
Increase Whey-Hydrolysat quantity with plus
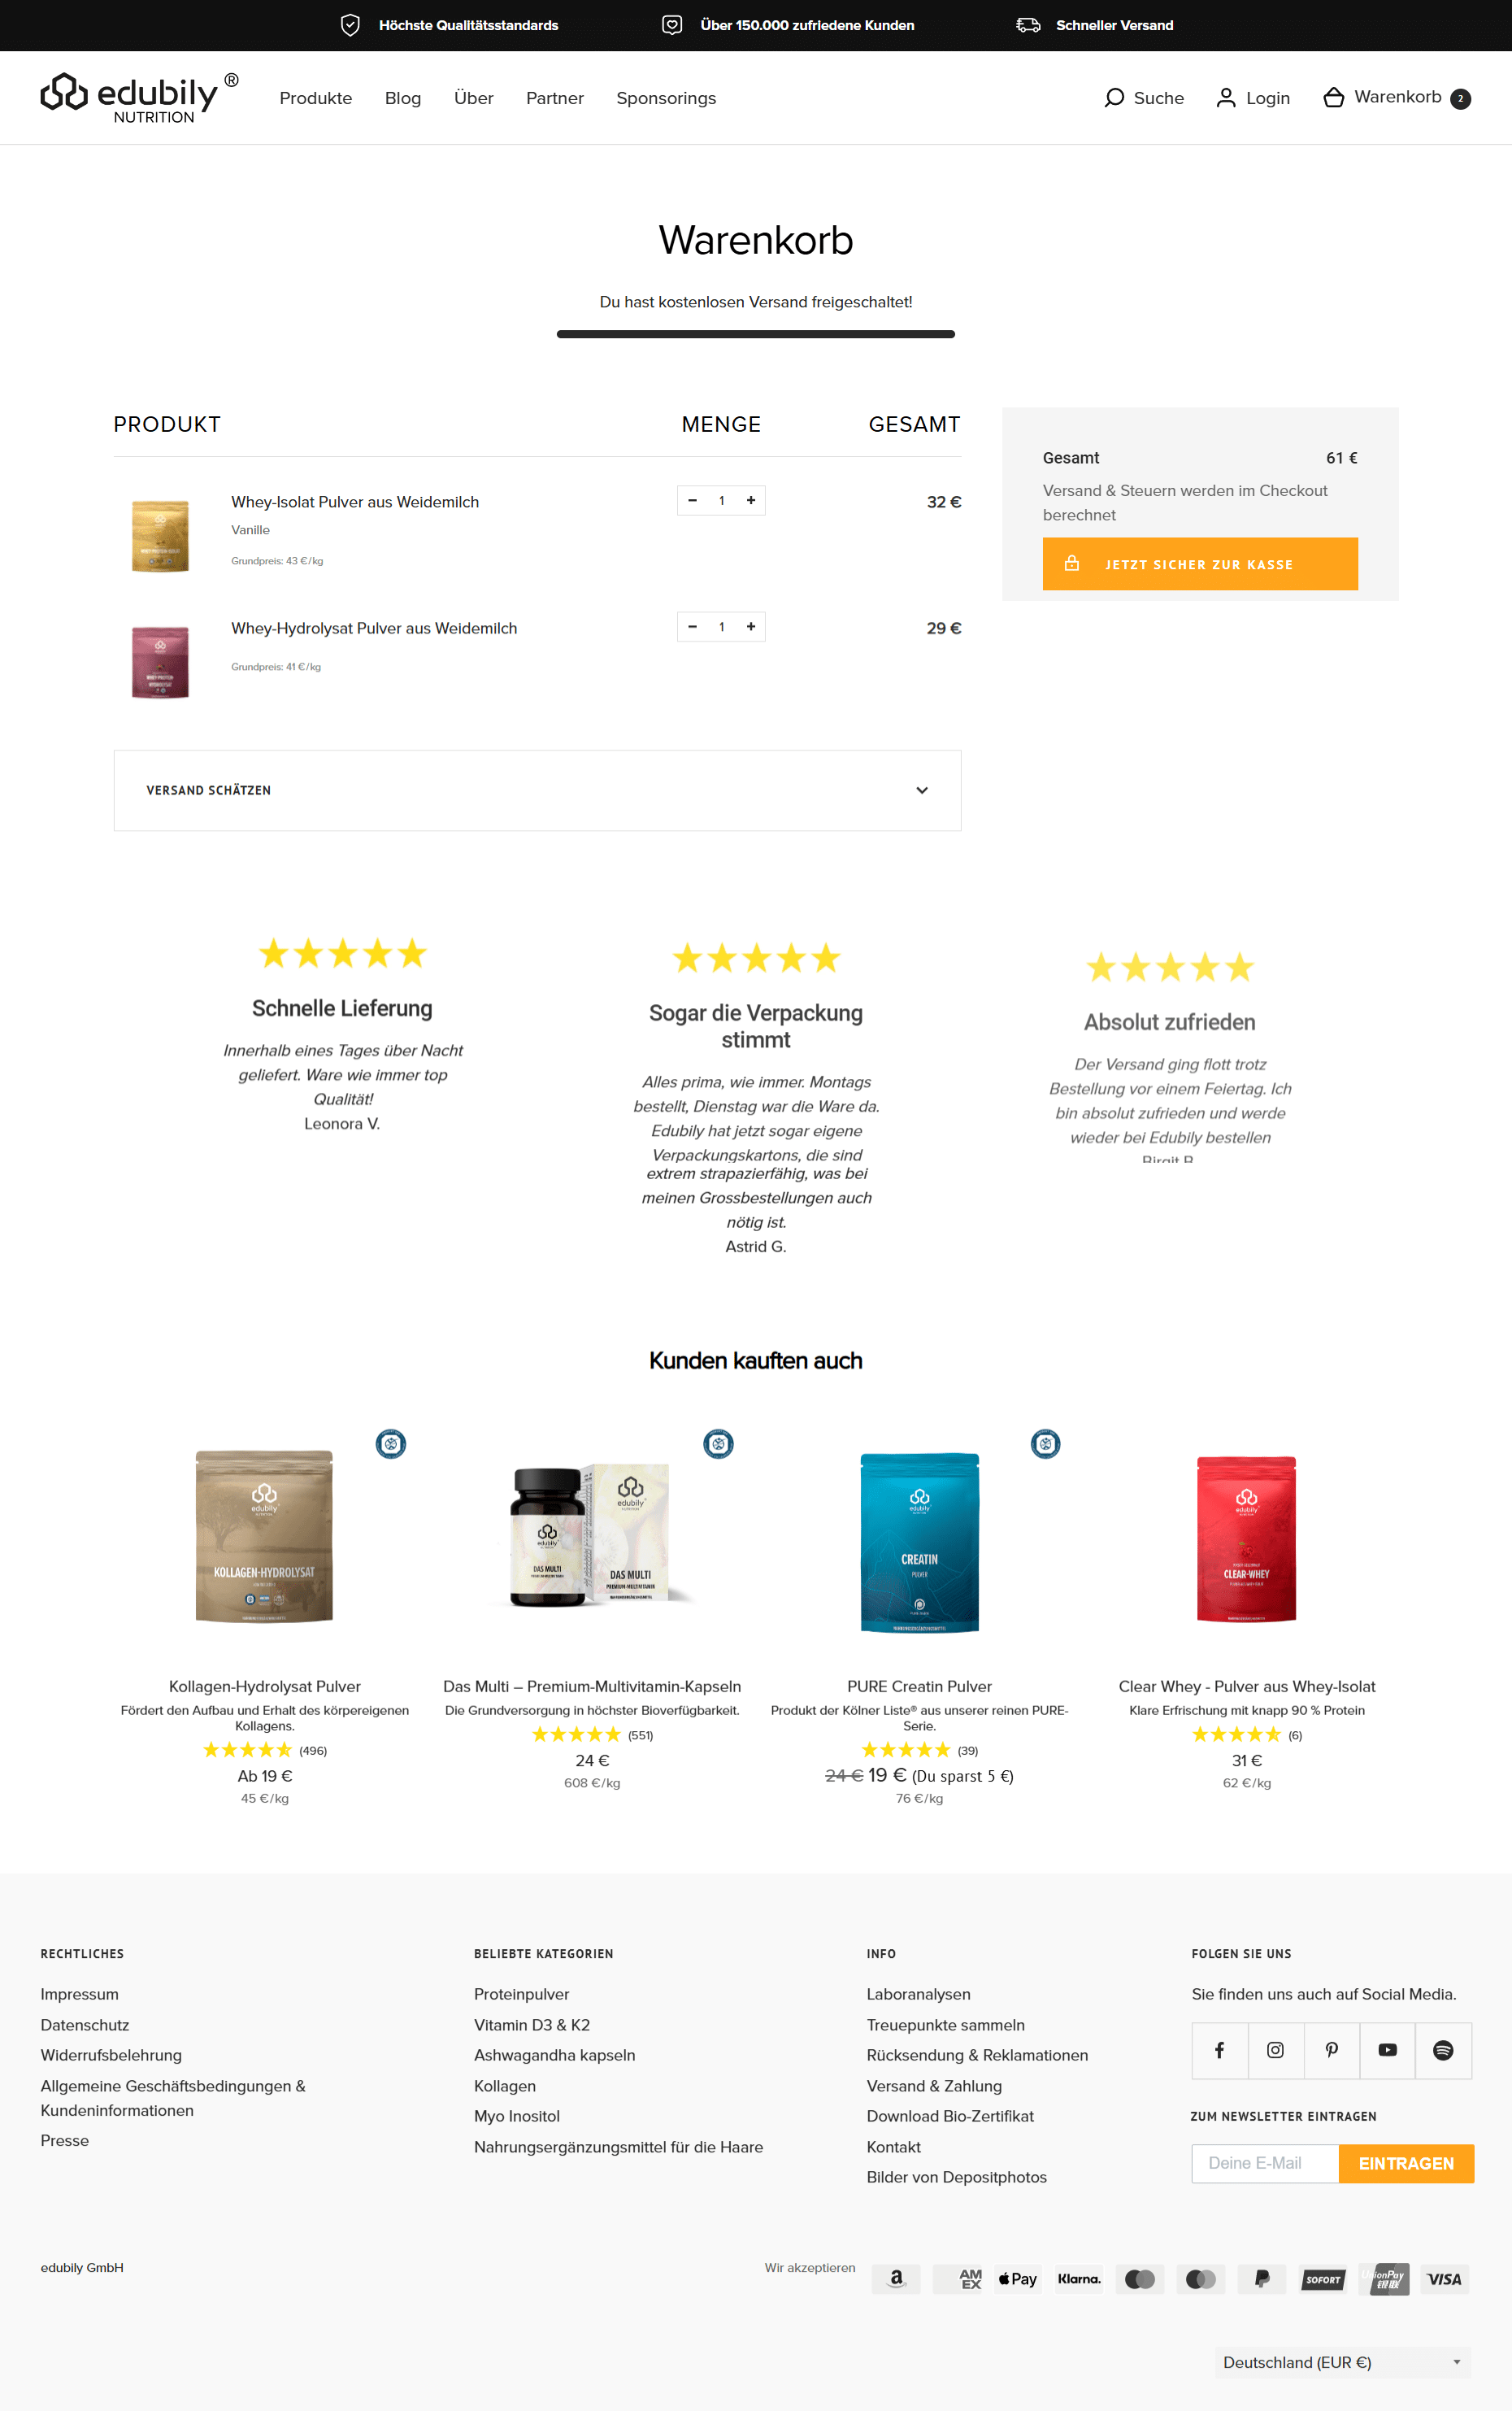pos(751,627)
